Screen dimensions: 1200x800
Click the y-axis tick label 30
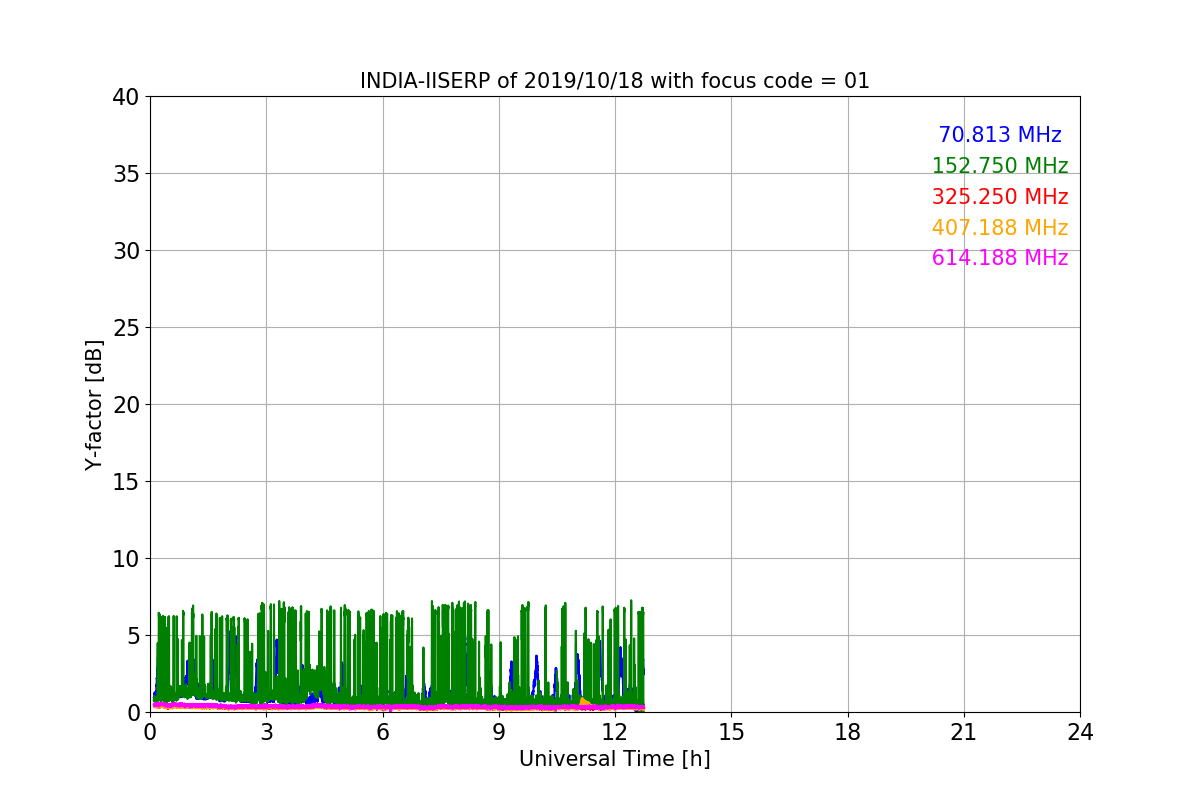click(125, 251)
